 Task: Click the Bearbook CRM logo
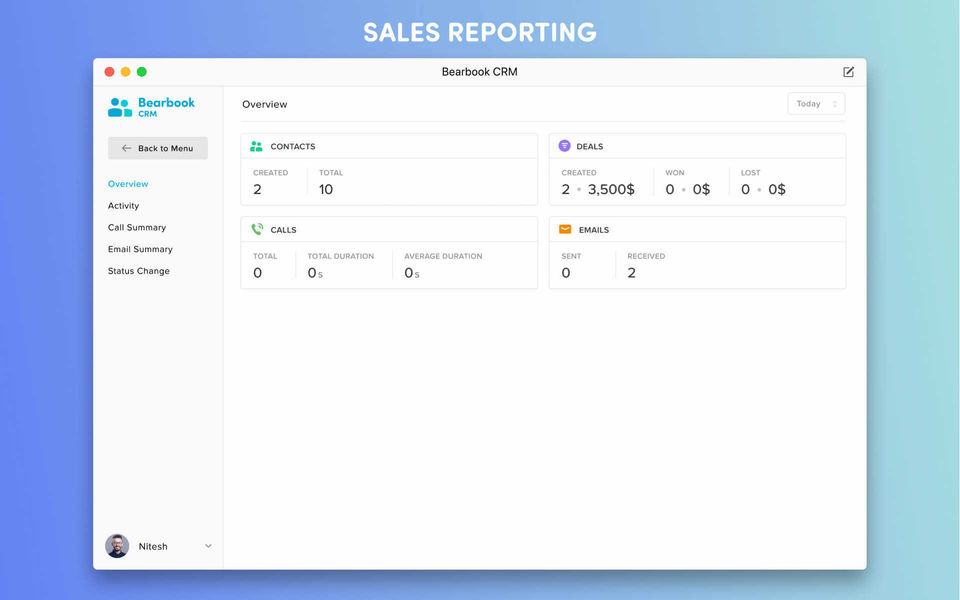click(x=151, y=107)
